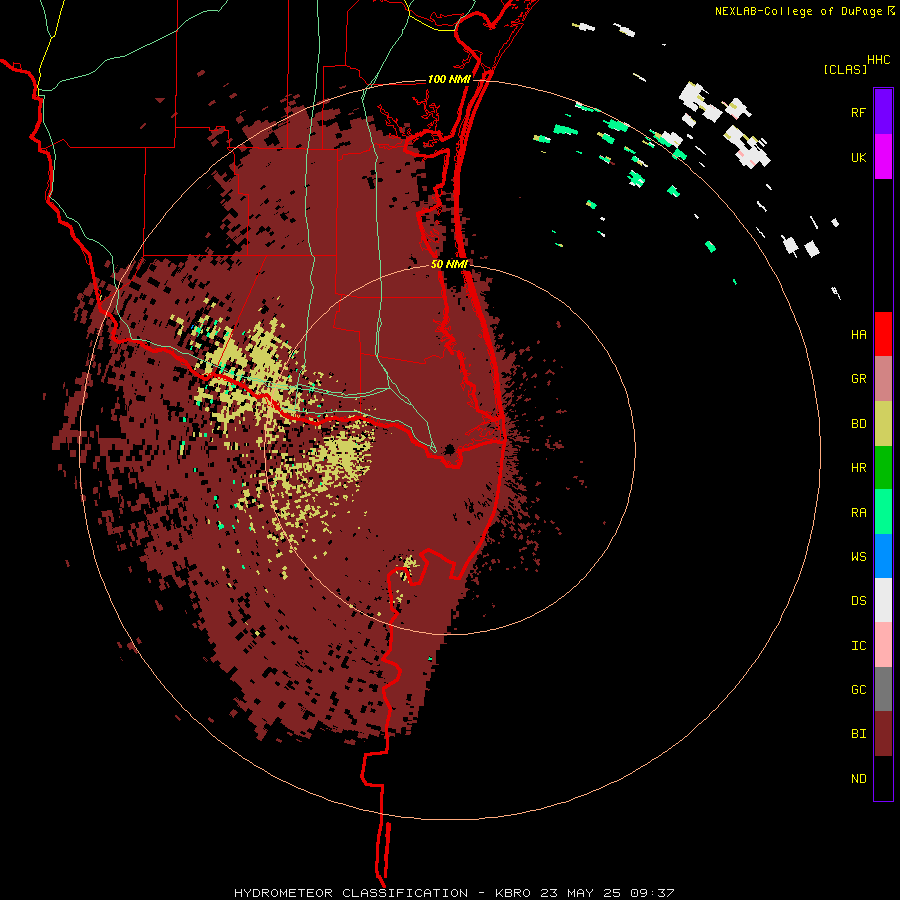The height and width of the screenshot is (900, 900).
Task: Click the ND black legend swatch
Action: point(883,778)
